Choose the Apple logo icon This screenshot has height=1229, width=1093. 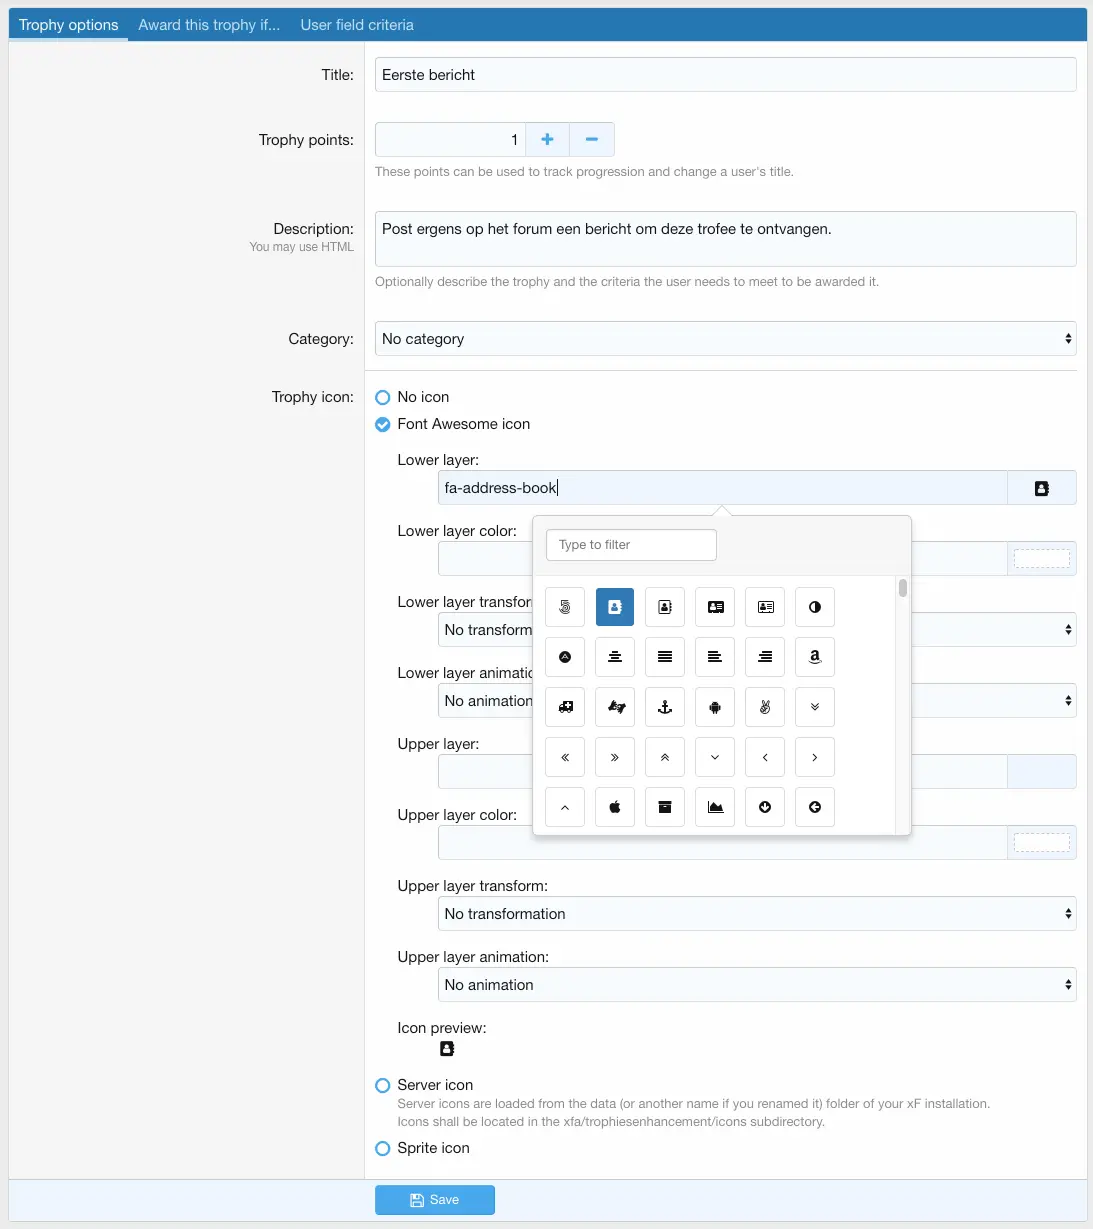click(x=615, y=807)
